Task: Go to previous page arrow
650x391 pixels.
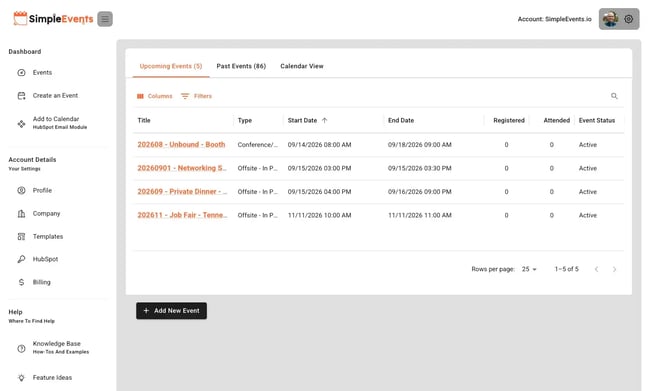Action: pos(596,269)
